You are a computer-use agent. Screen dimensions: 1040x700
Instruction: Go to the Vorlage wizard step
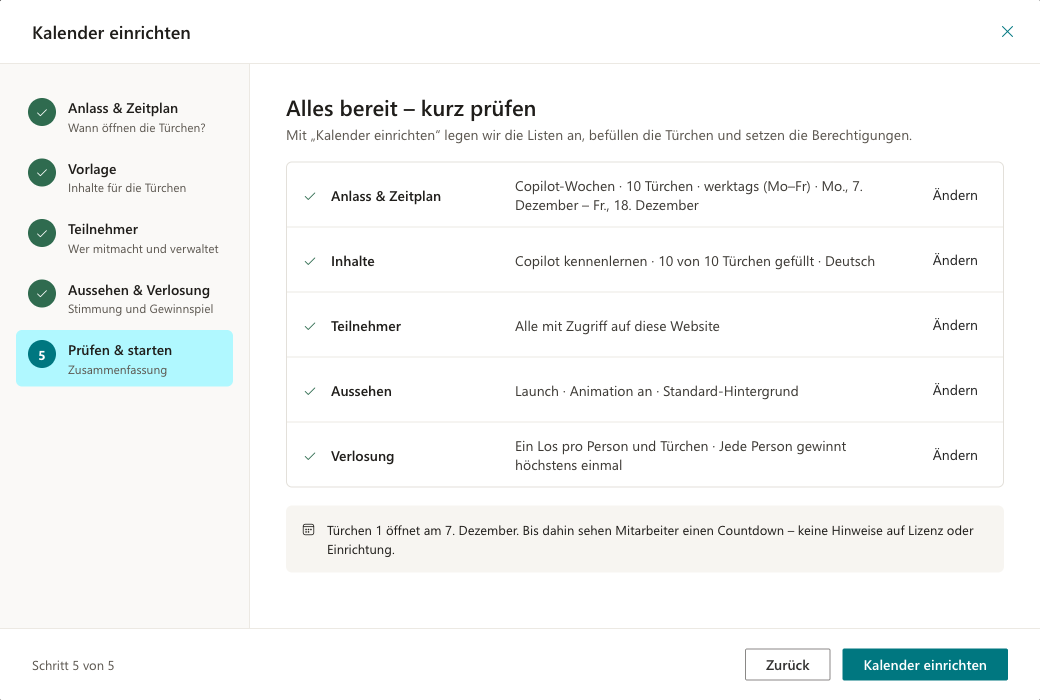[125, 177]
